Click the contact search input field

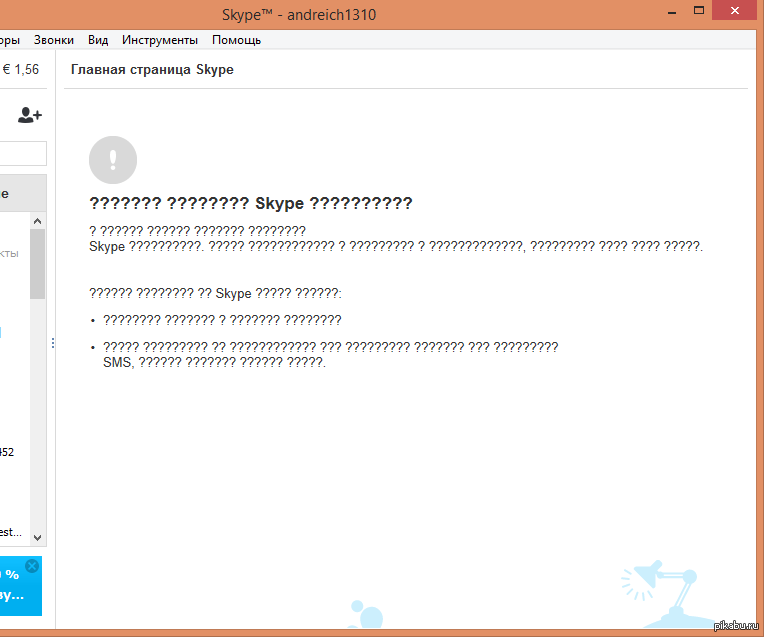[22, 153]
